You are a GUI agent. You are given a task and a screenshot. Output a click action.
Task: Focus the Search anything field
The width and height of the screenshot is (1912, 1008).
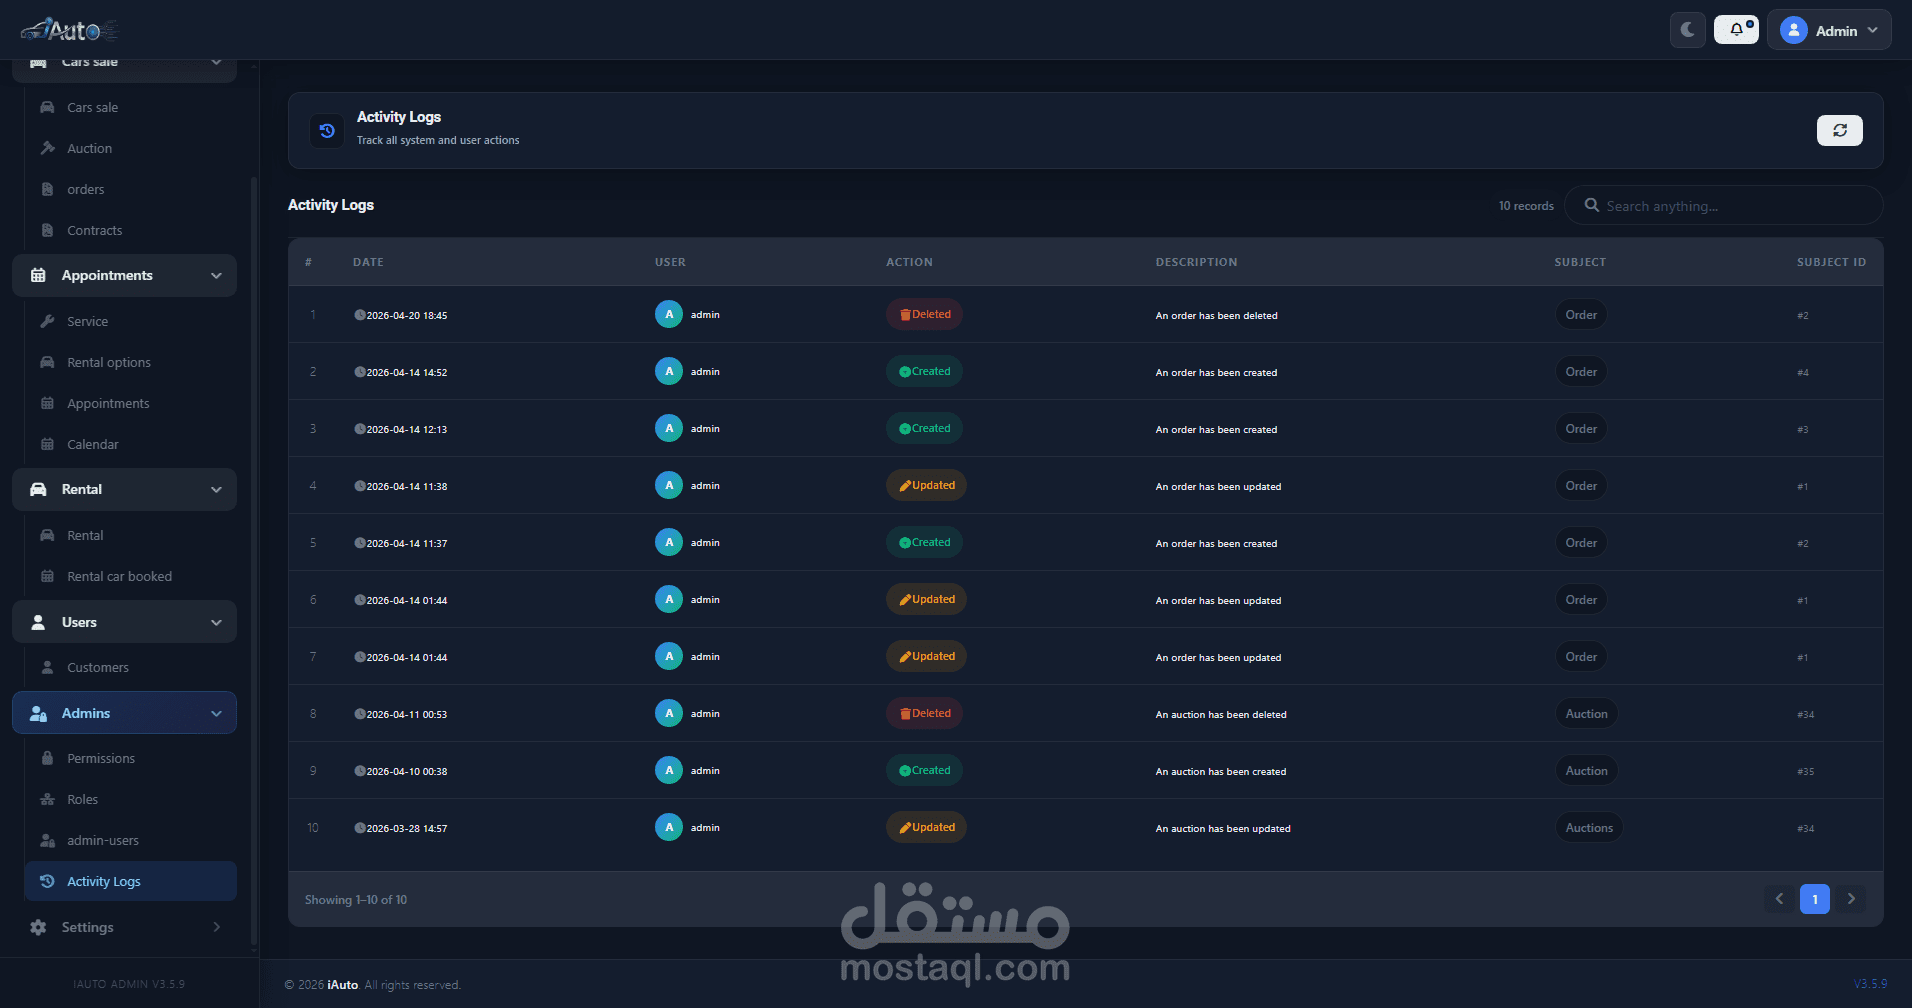click(1724, 205)
